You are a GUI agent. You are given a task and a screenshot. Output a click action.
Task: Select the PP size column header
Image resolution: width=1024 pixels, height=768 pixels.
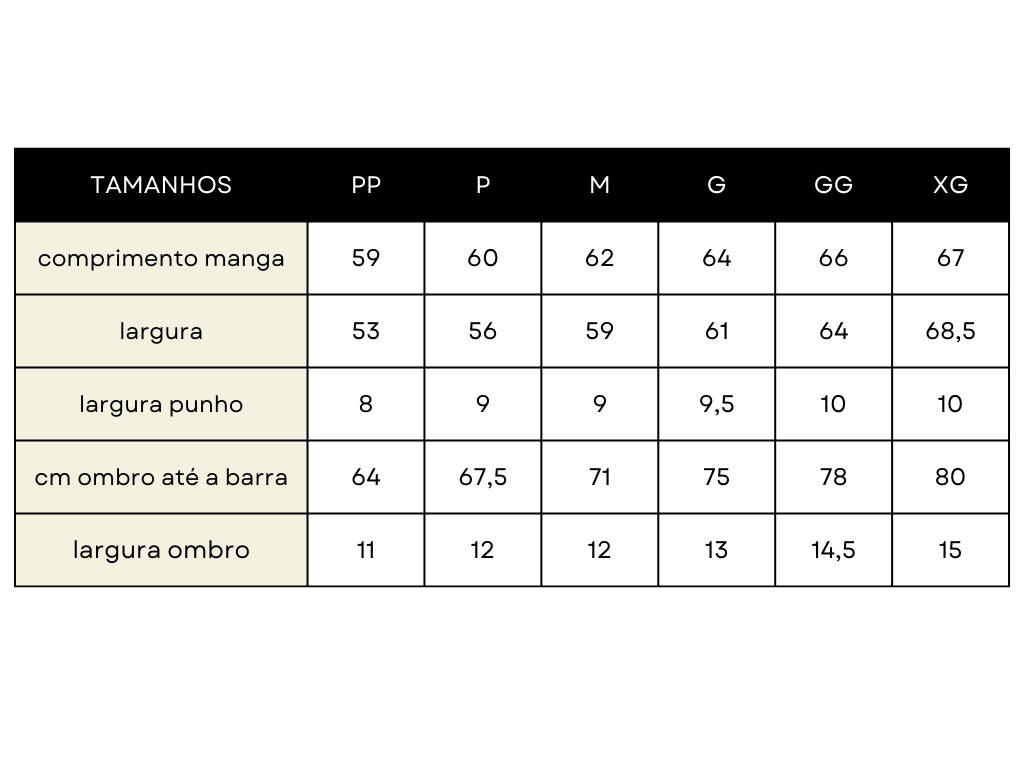click(366, 185)
